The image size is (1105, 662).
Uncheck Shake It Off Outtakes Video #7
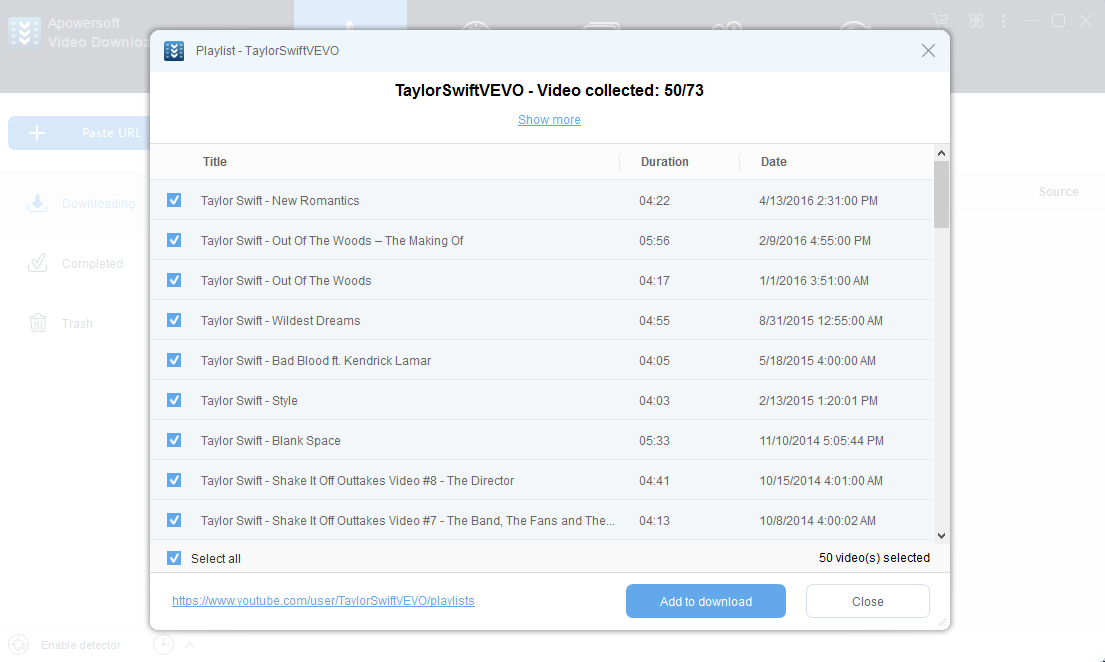174,520
